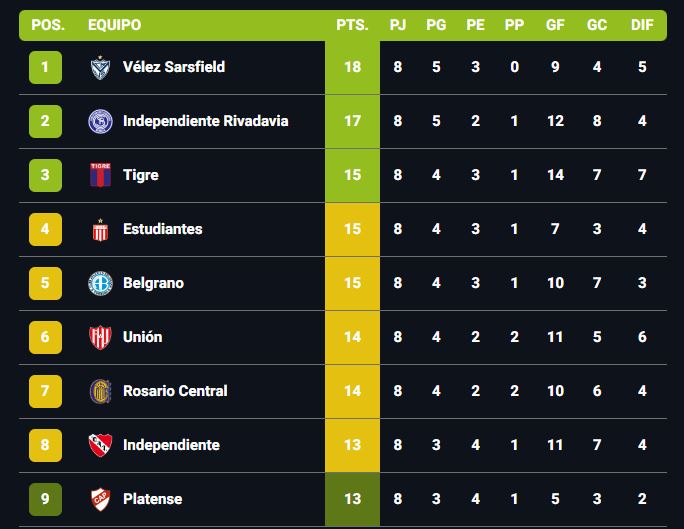Click the GF column header
Image resolution: width=684 pixels, height=529 pixels.
pos(556,25)
